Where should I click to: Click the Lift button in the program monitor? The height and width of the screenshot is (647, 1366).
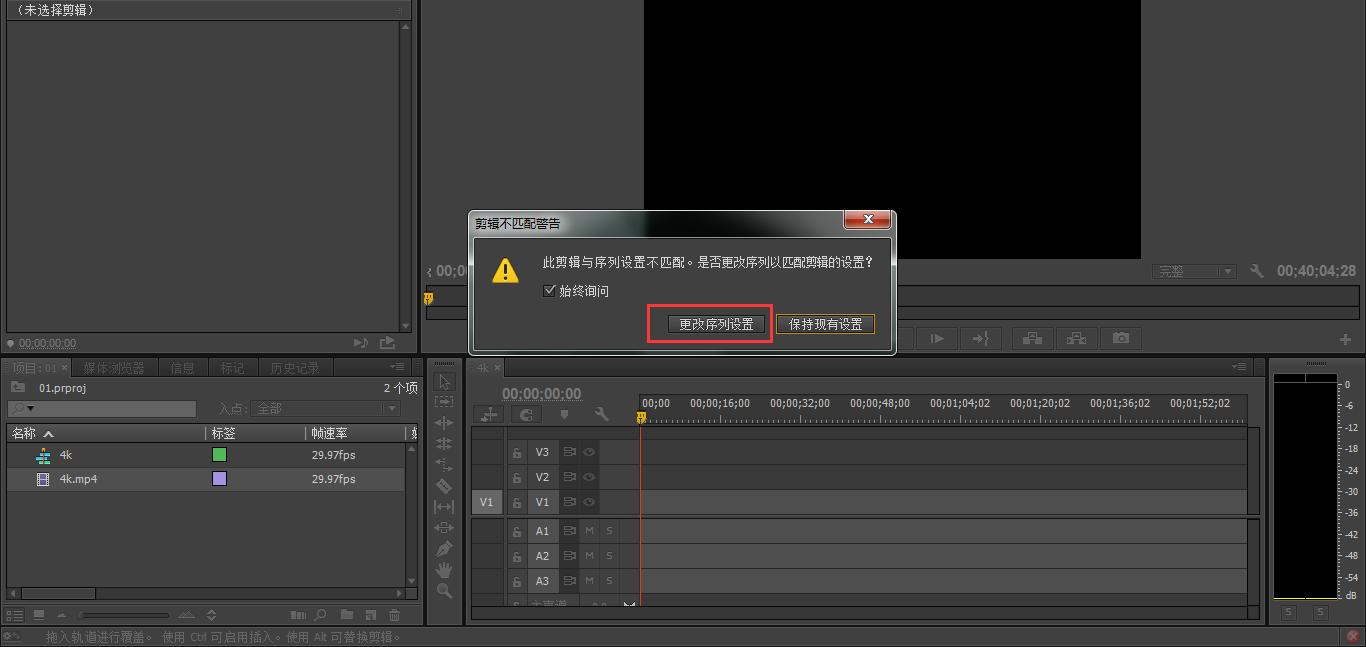[1032, 339]
